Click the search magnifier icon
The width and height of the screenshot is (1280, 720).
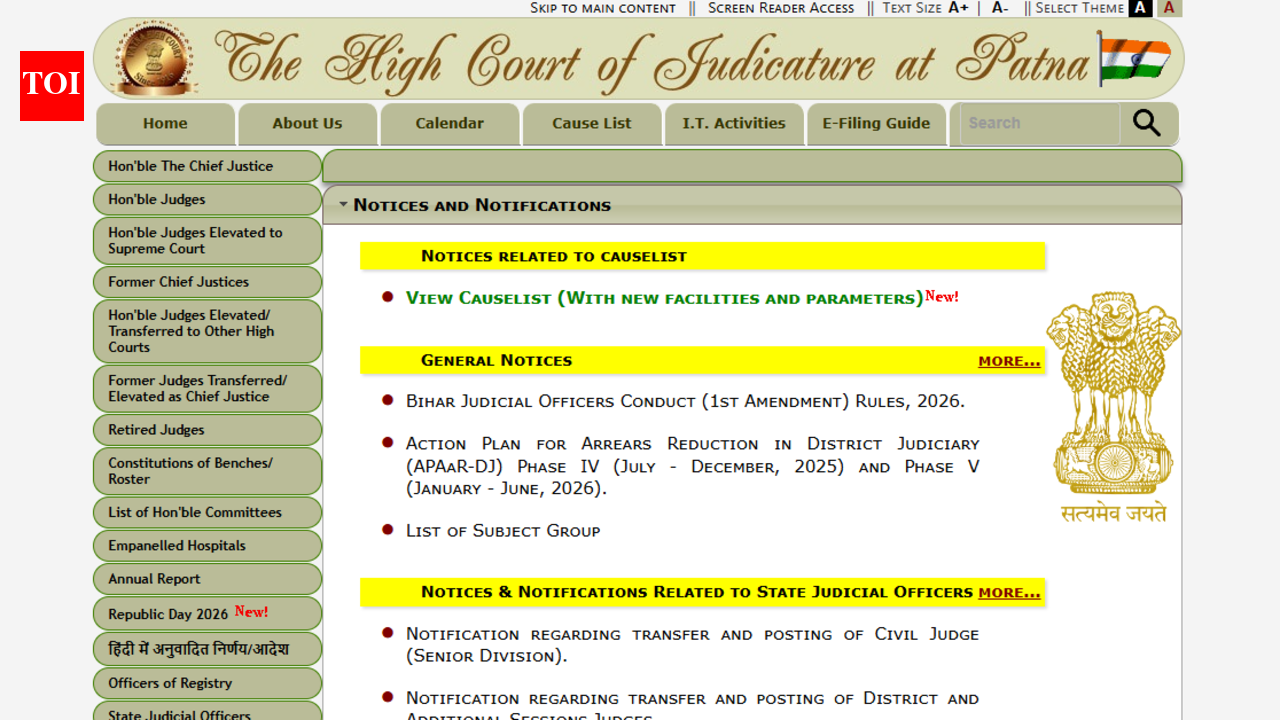(1146, 123)
